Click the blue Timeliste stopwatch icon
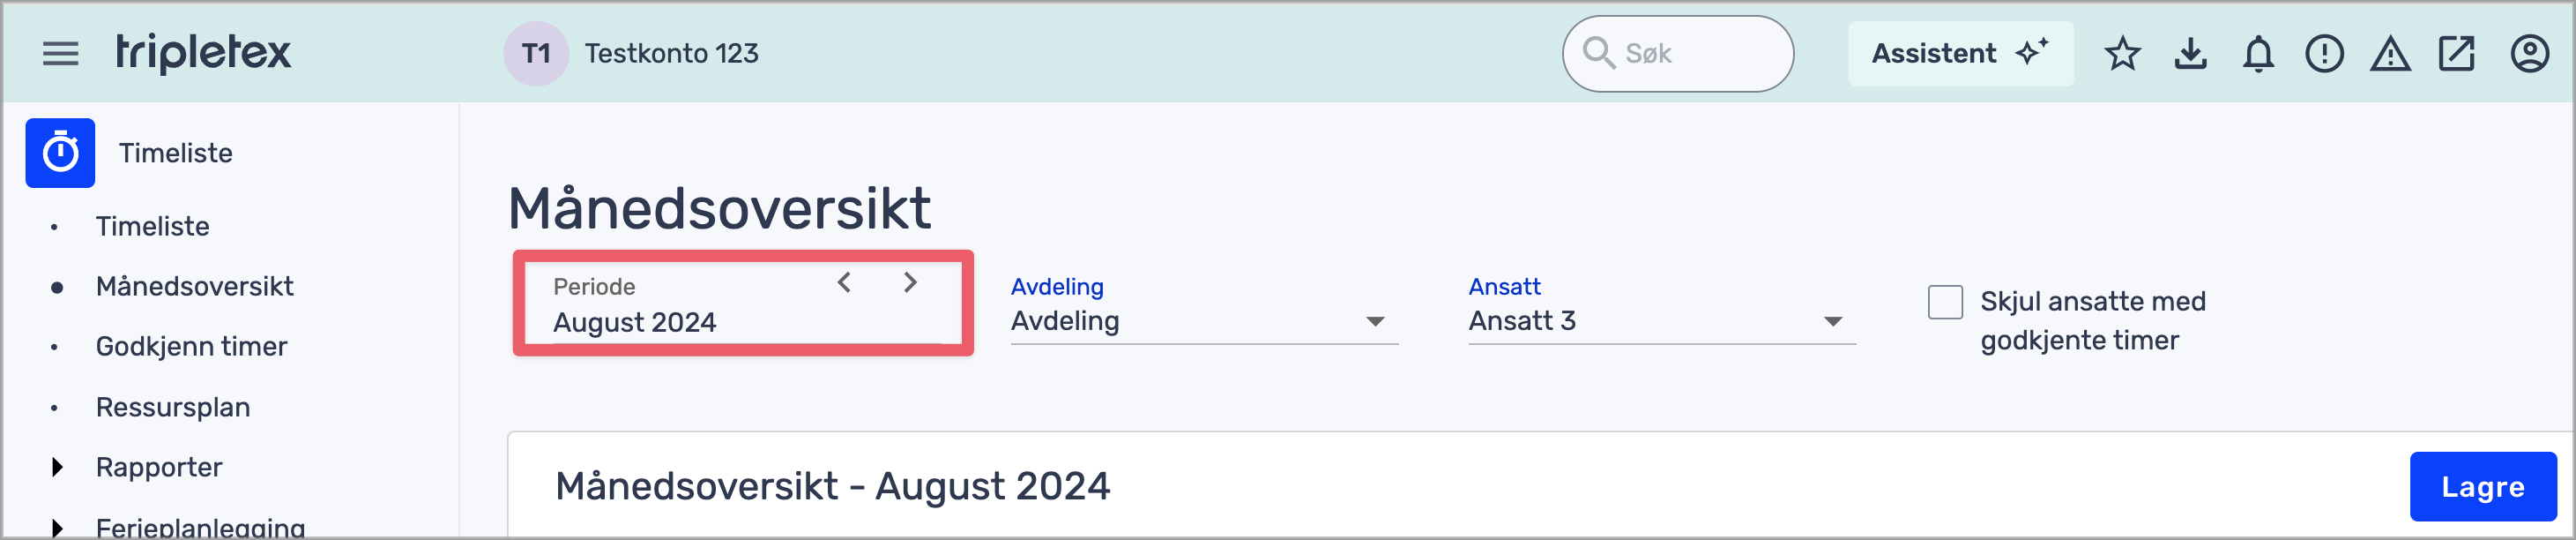 [x=60, y=153]
